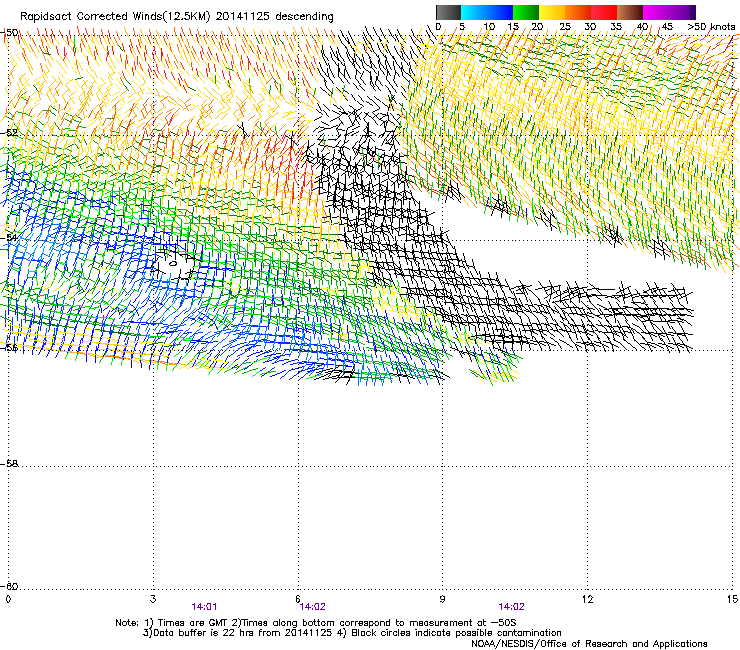Click the 15 longitude axis label

pyautogui.click(x=732, y=599)
